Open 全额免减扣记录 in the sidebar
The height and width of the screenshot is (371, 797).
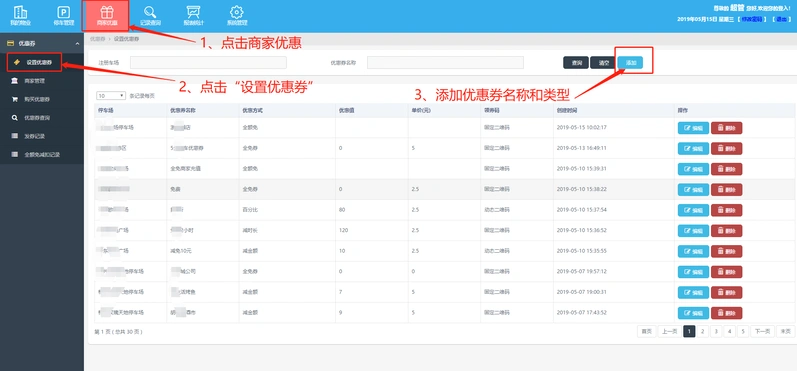(x=42, y=154)
